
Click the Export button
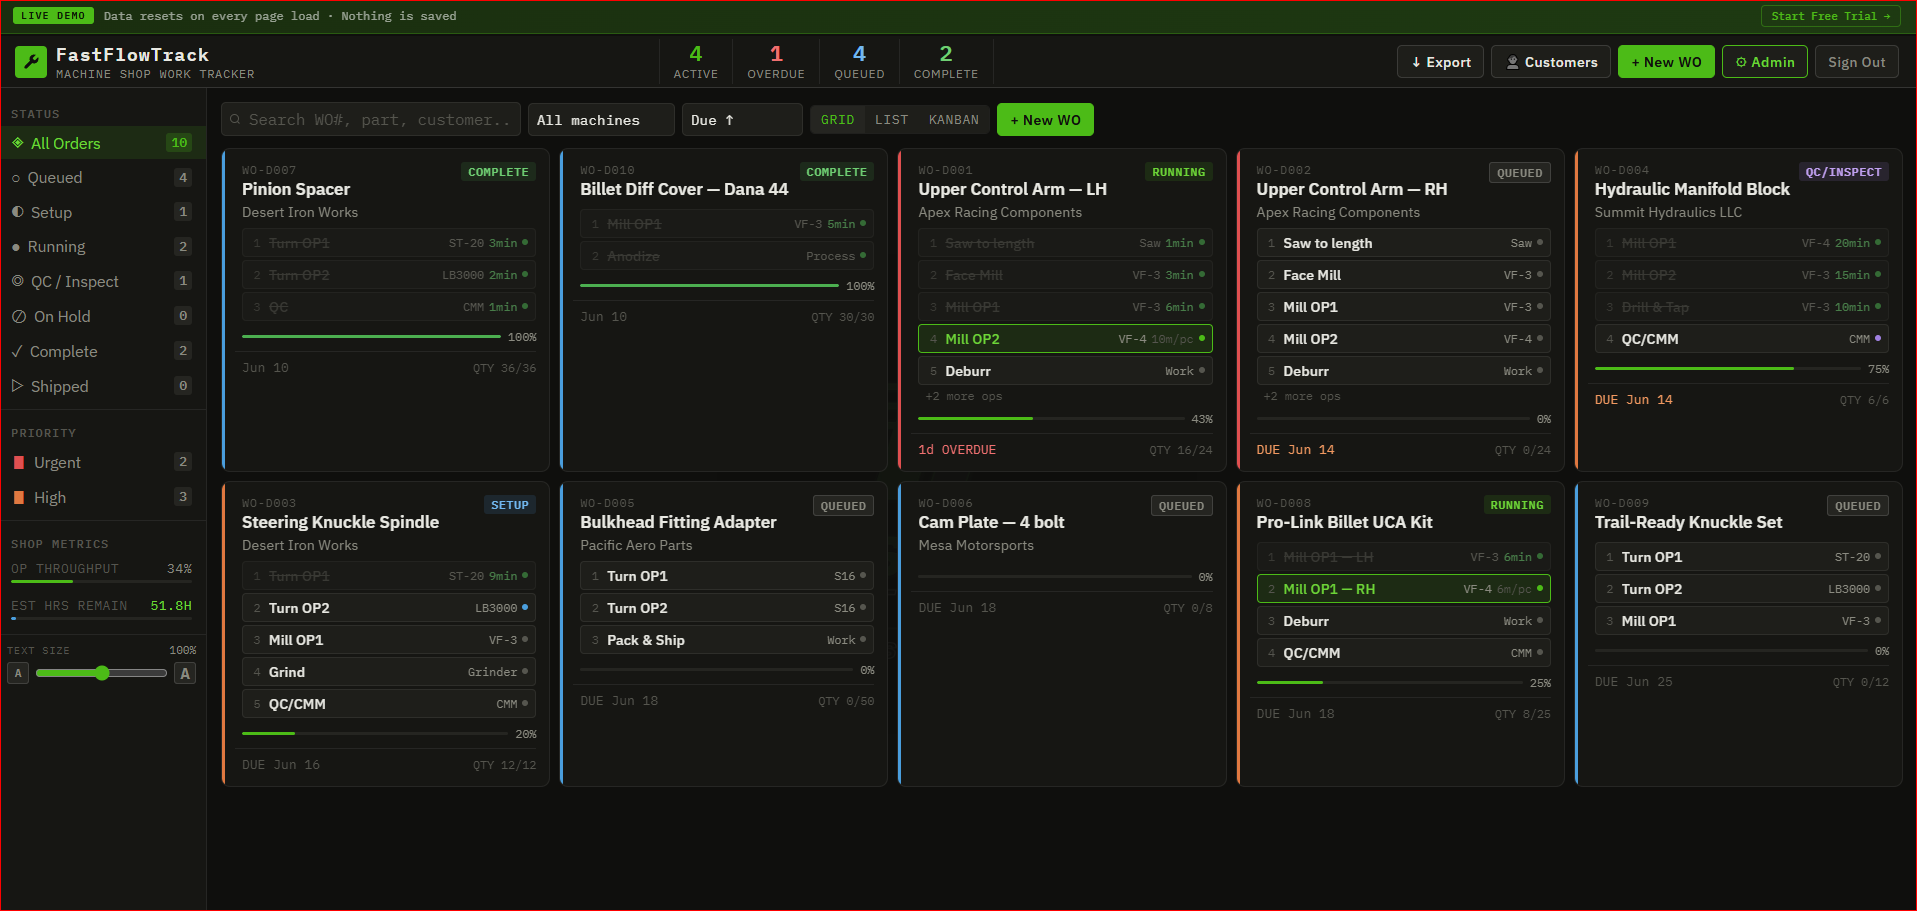[1440, 62]
